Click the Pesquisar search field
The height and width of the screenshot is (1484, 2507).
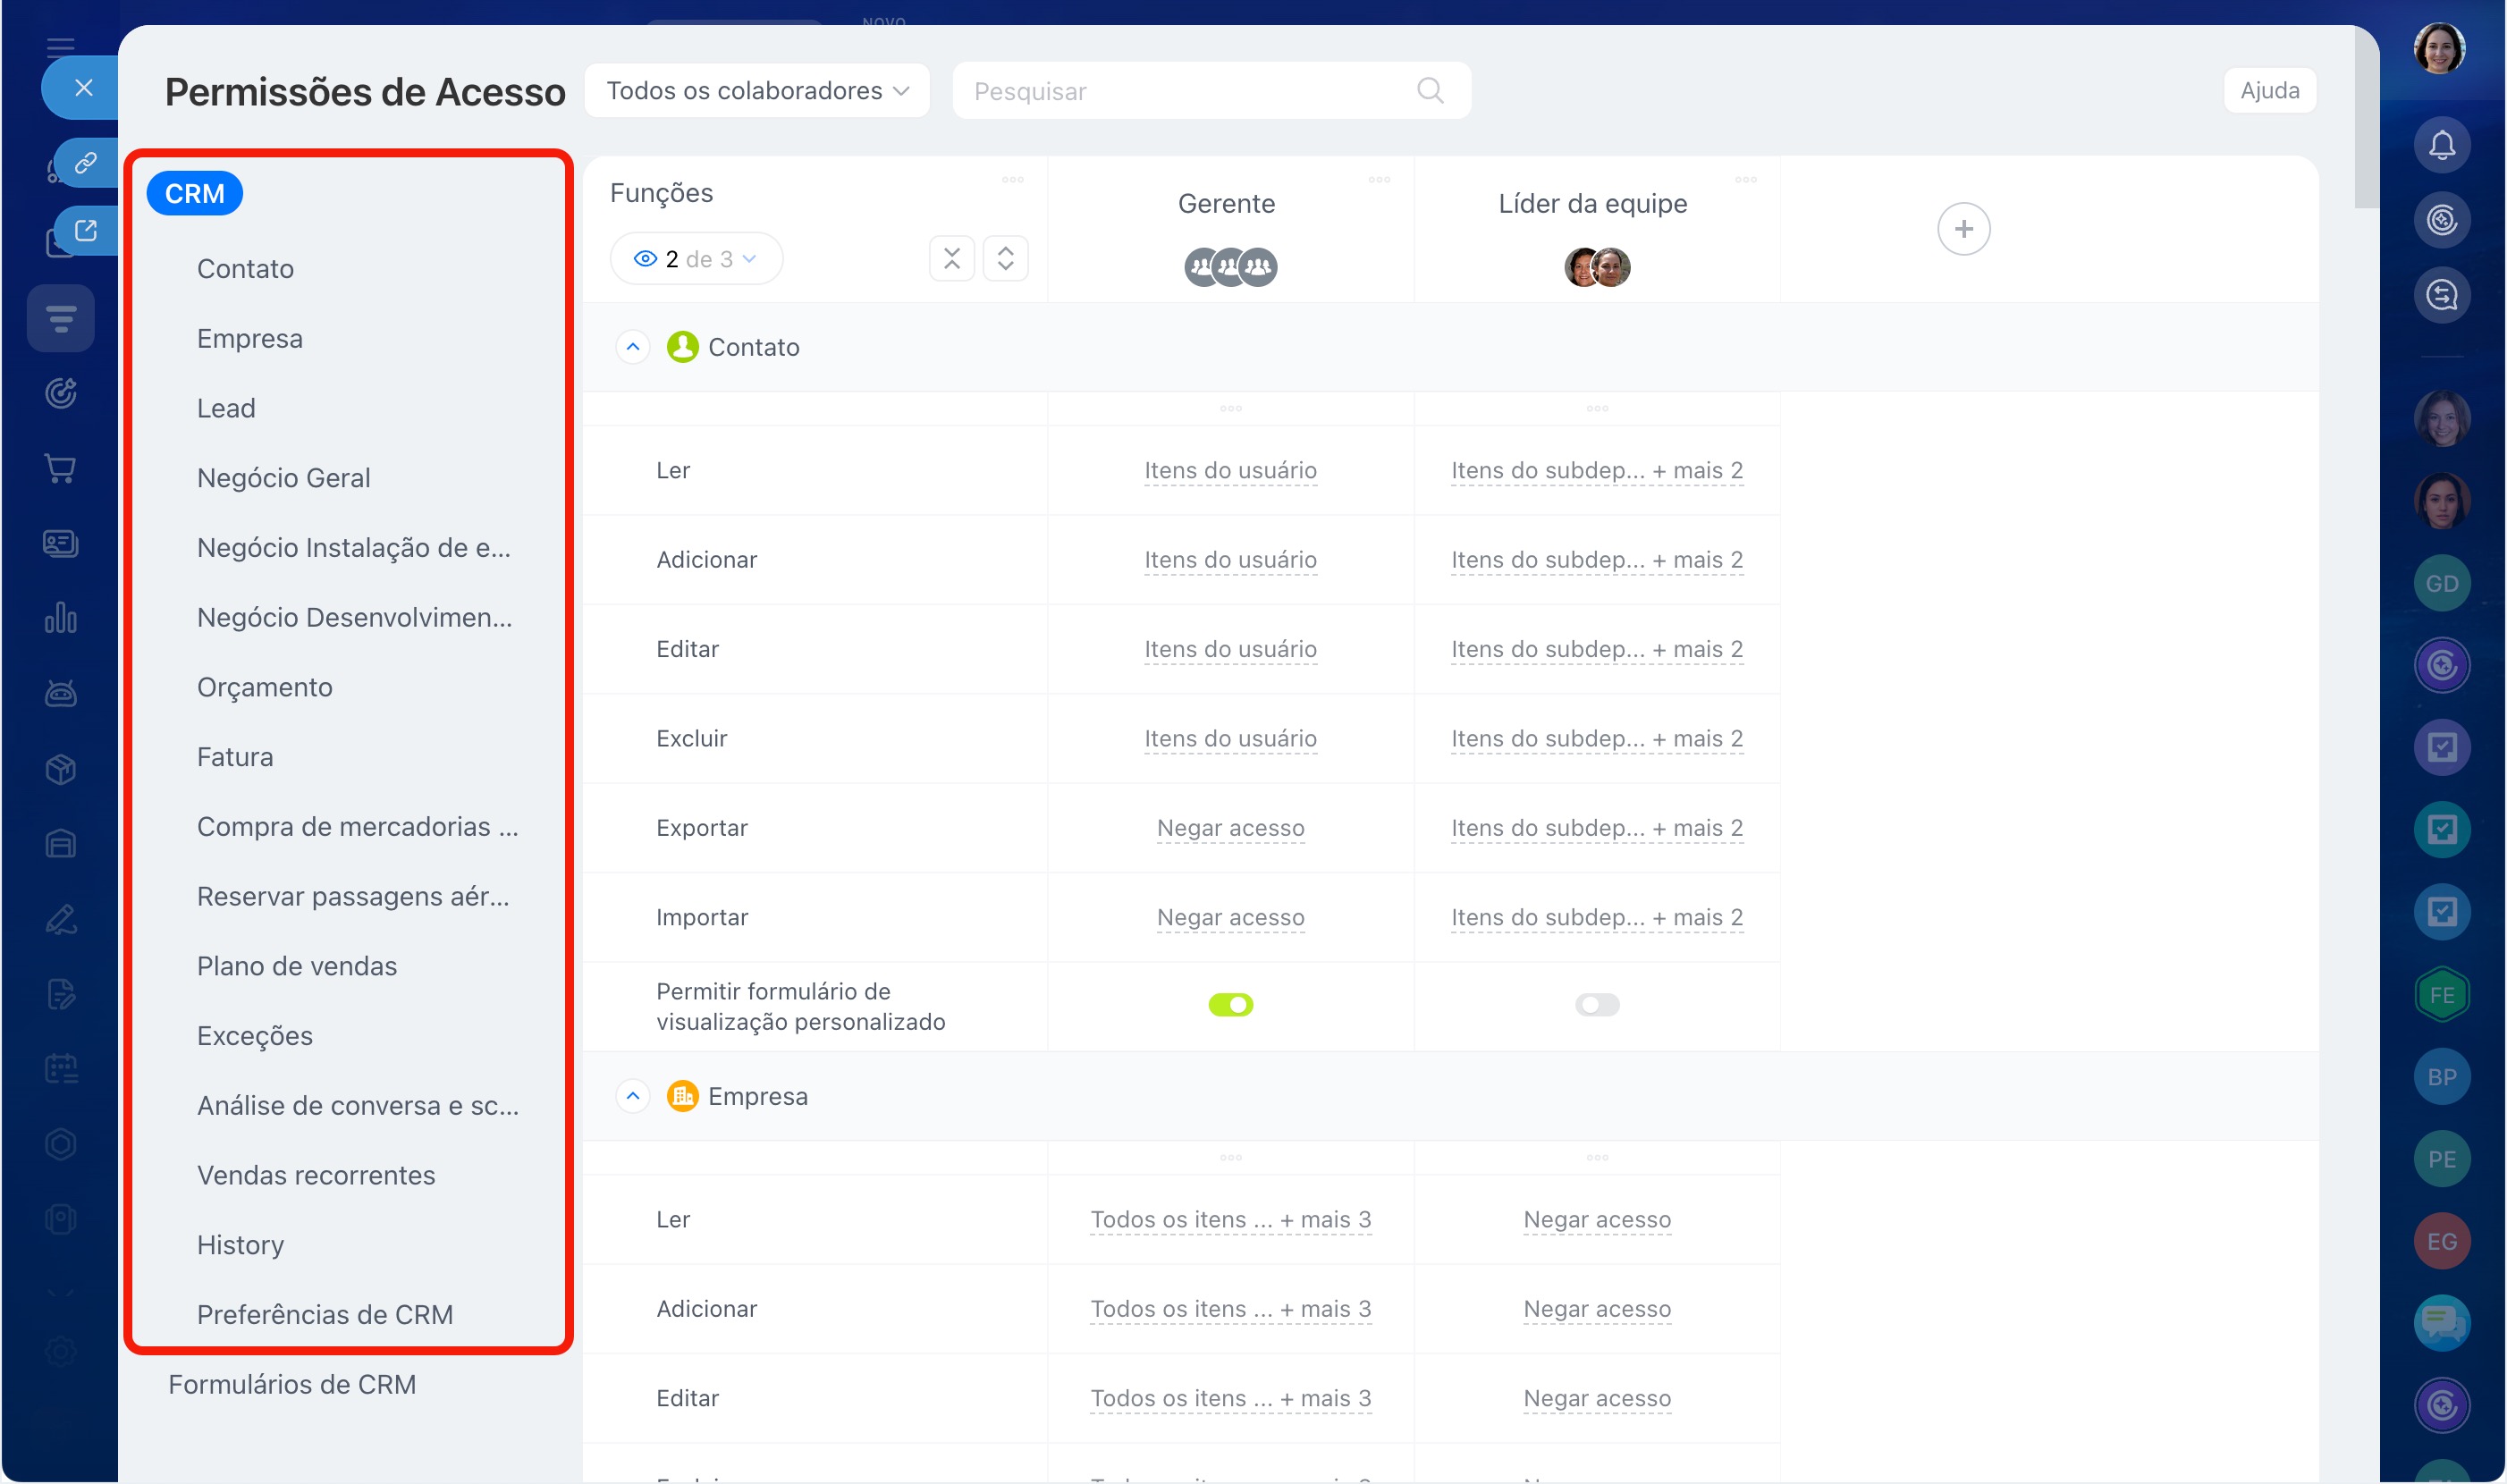pyautogui.click(x=1180, y=91)
